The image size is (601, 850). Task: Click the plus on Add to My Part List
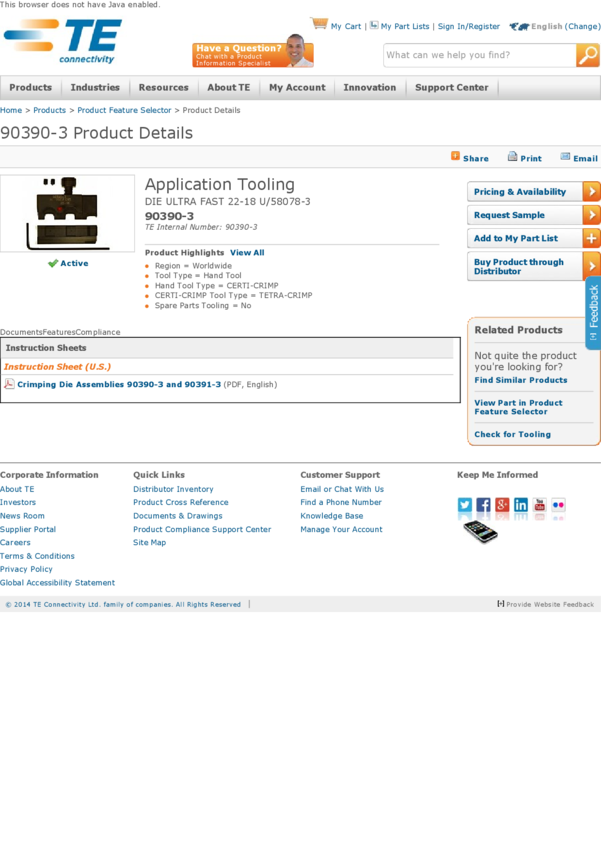[591, 239]
